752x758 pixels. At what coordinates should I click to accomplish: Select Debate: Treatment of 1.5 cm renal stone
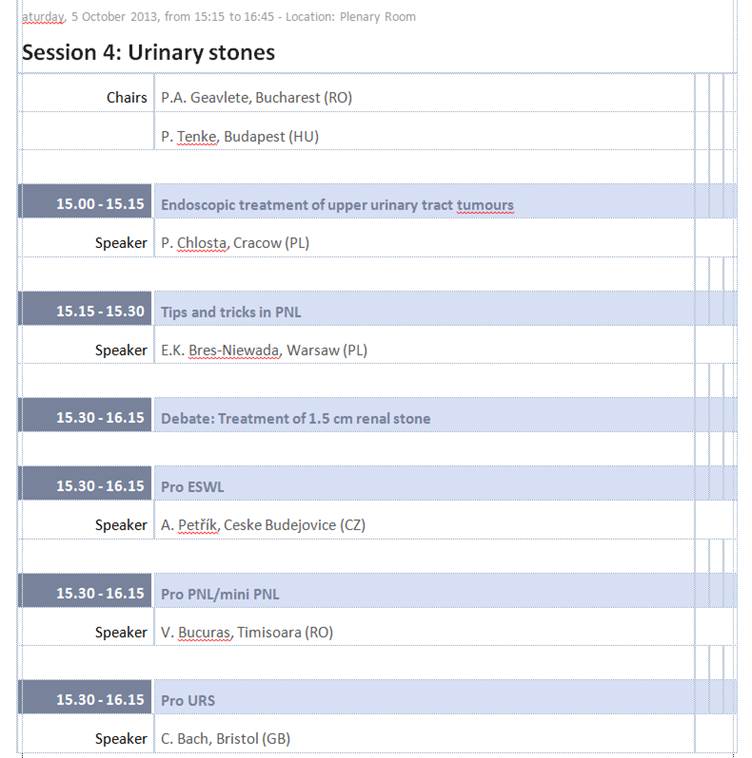295,418
